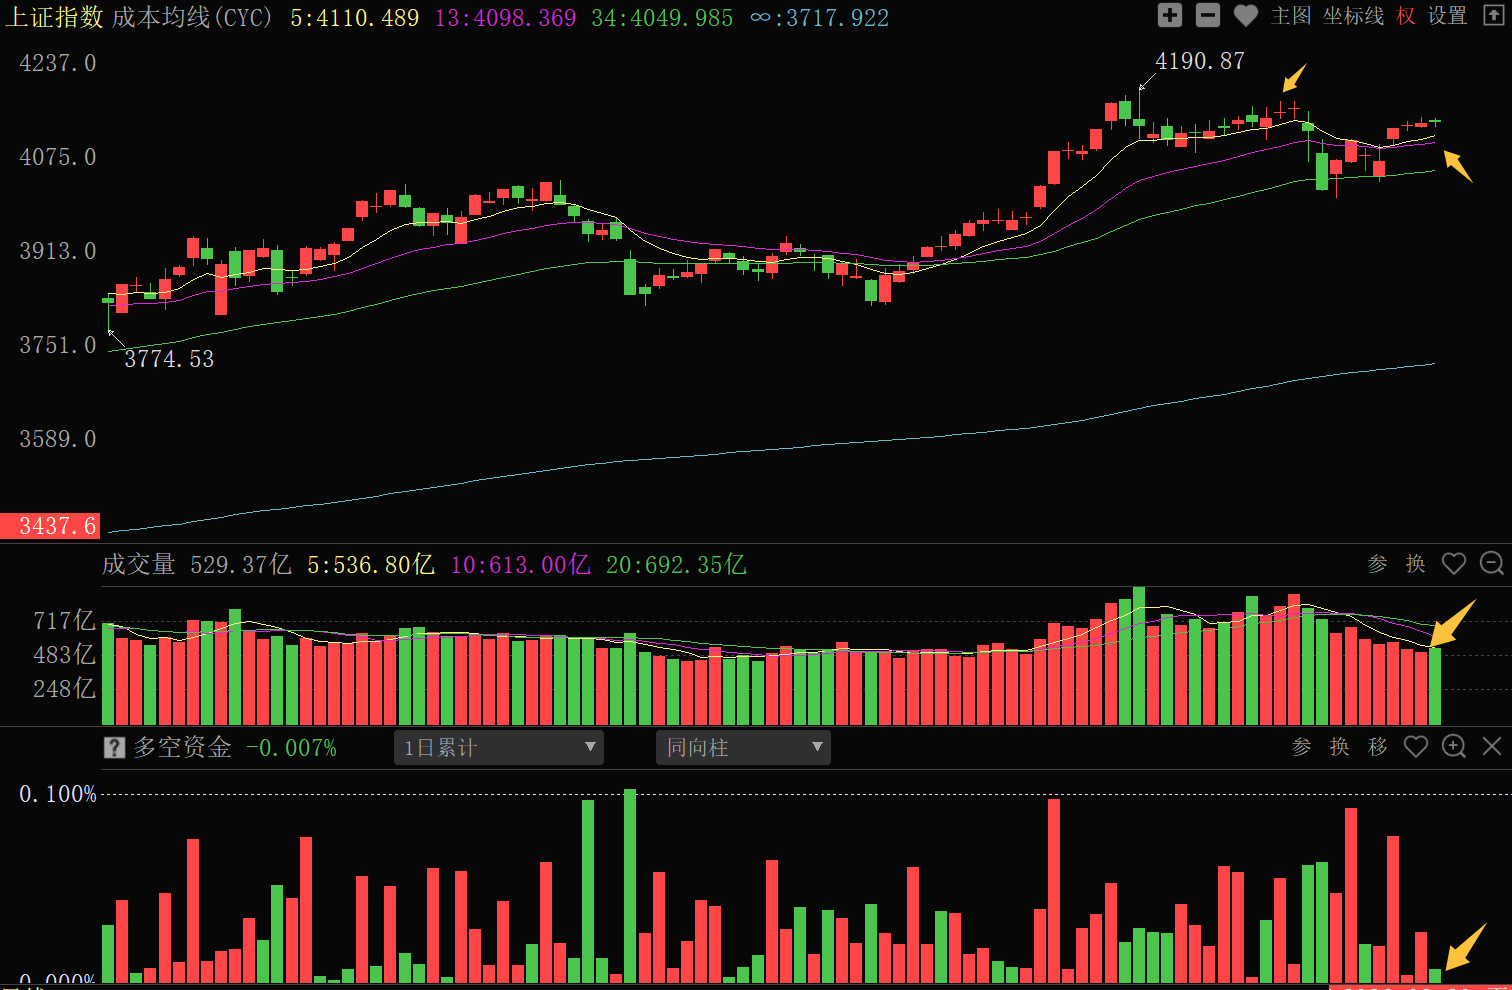Click zoom-out magnifier in 成交量 panel header
Viewport: 1512px width, 990px height.
tap(1491, 564)
